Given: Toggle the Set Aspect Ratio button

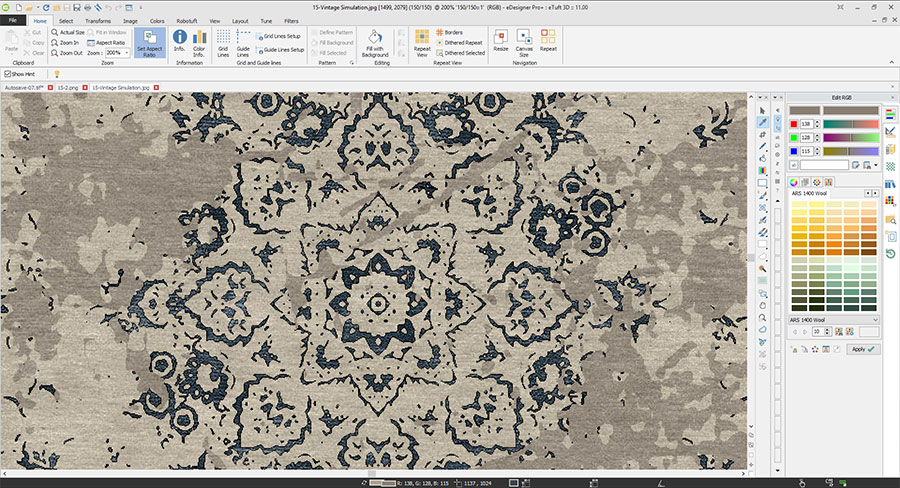Looking at the screenshot, I should pos(148,42).
